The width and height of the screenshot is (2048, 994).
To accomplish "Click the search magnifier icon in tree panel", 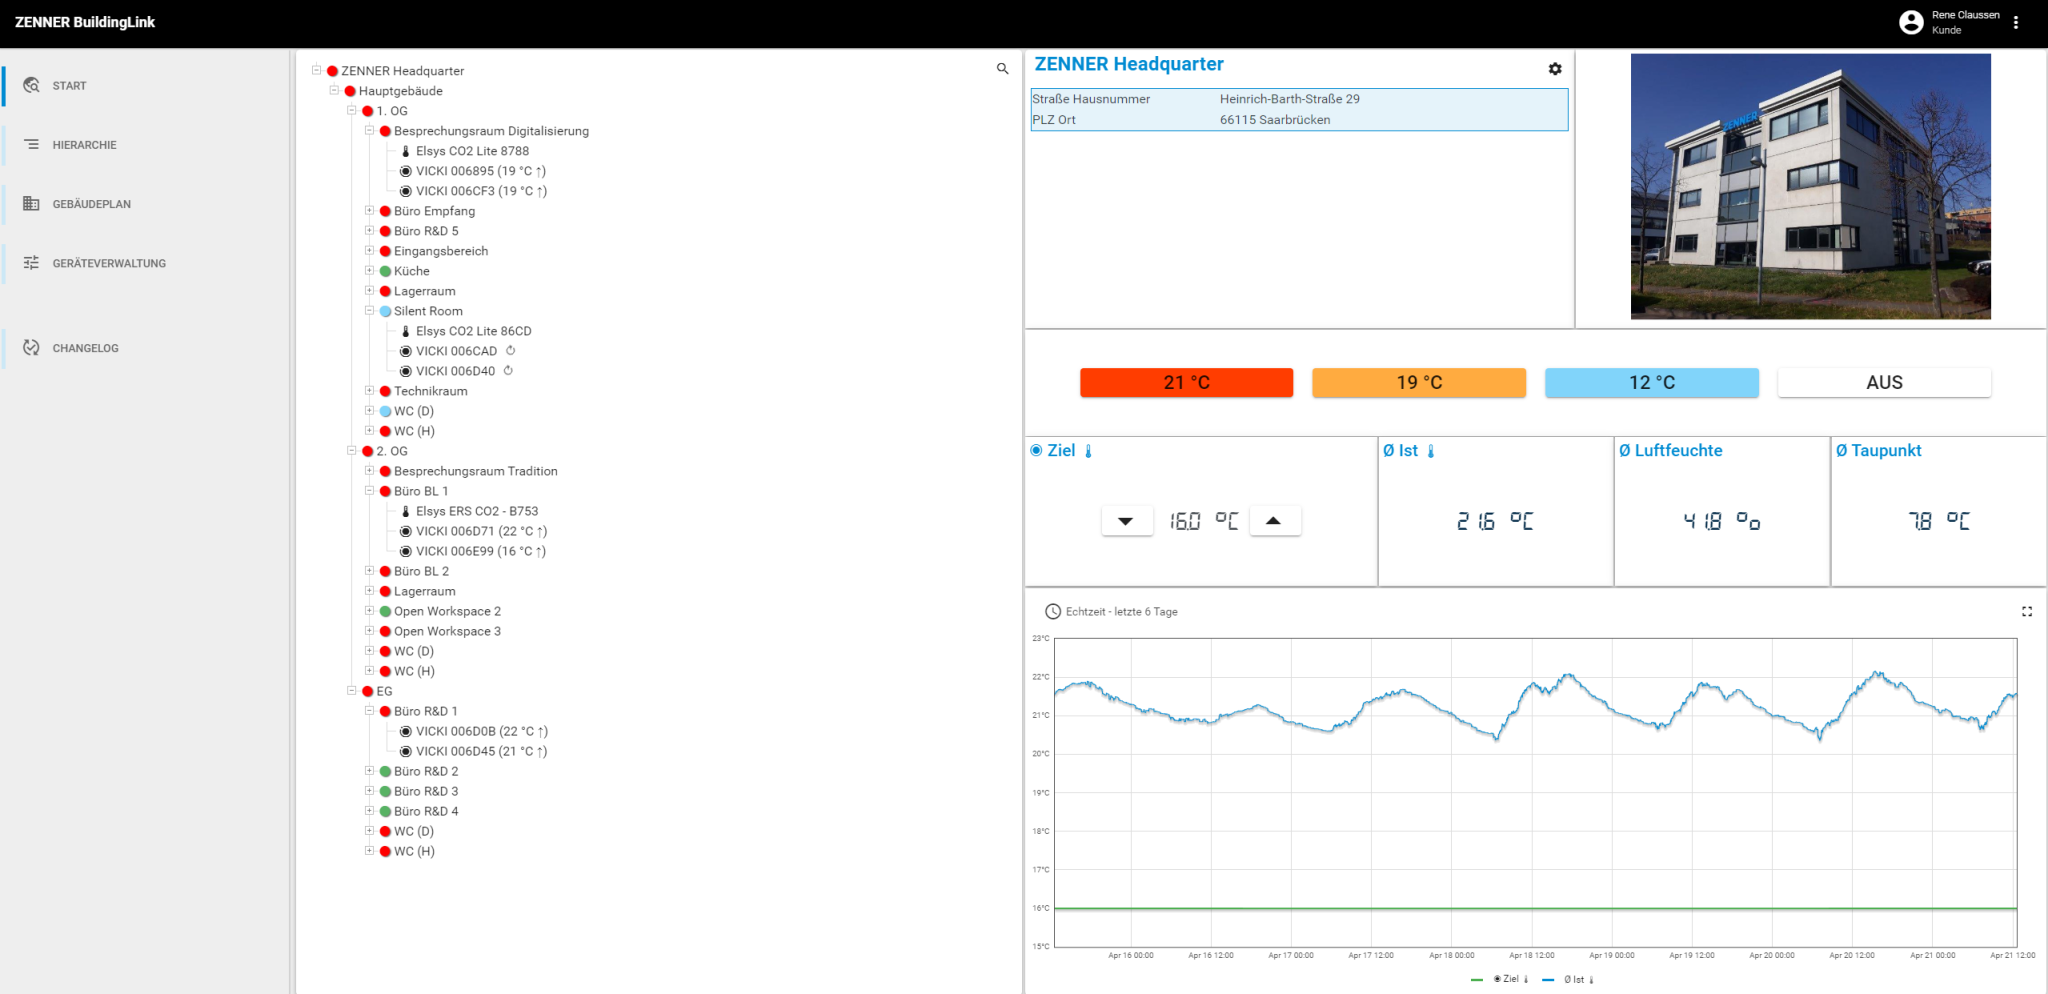I will pyautogui.click(x=1002, y=69).
